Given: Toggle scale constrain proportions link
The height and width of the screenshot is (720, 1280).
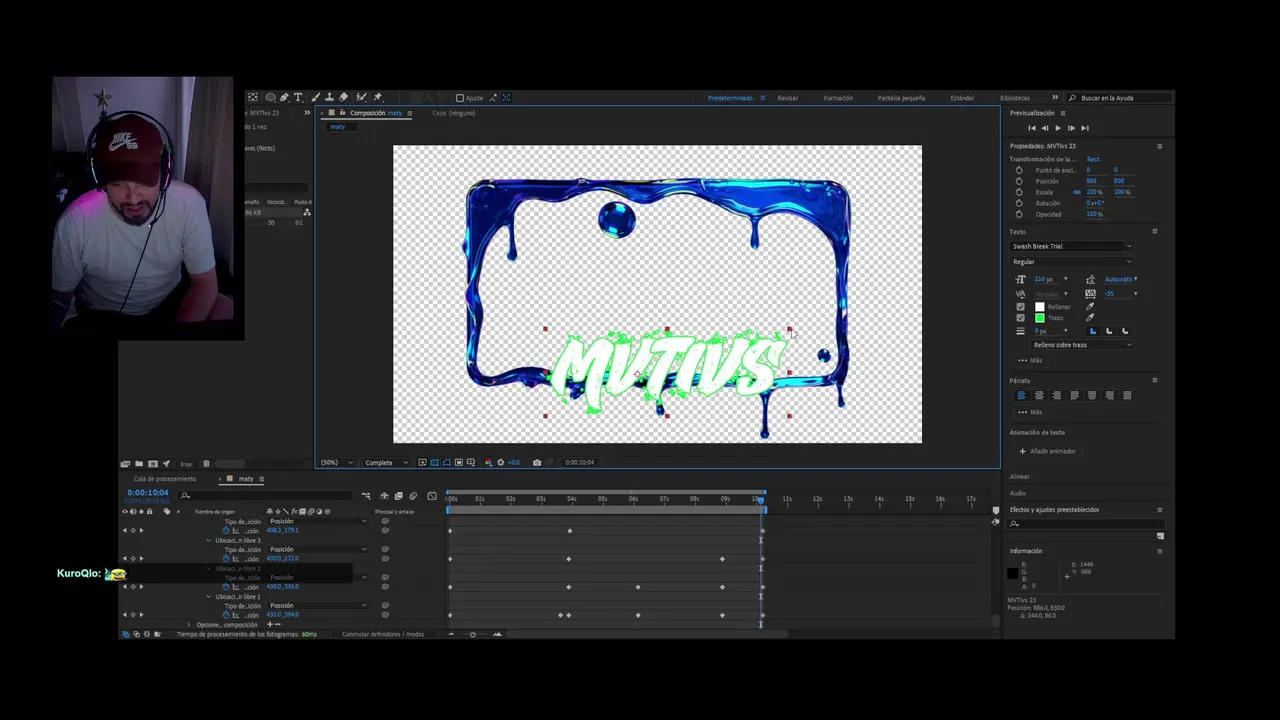Looking at the screenshot, I should tap(1077, 192).
